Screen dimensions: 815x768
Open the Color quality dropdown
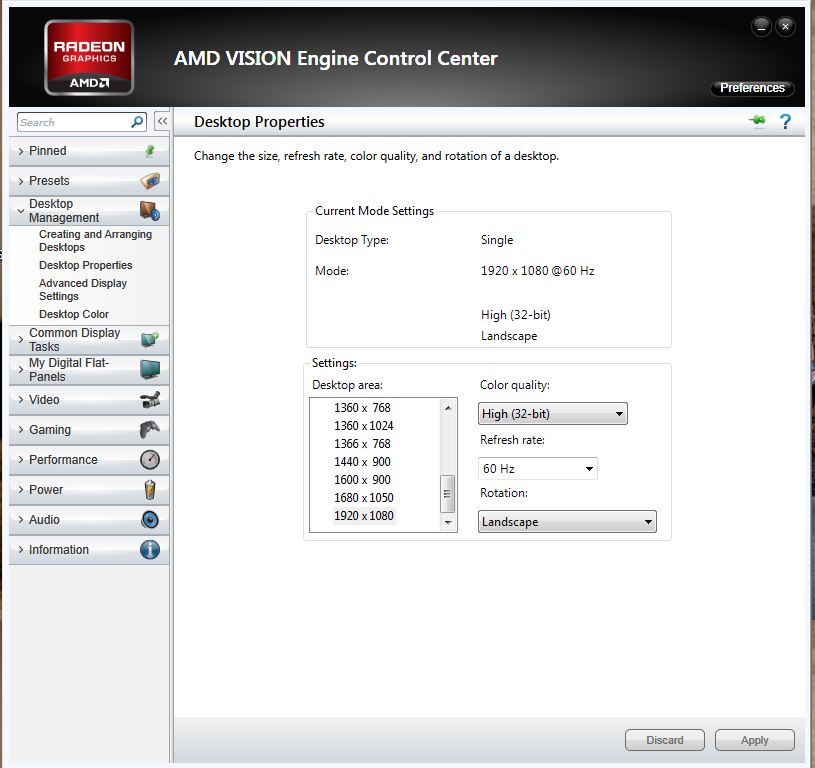pyautogui.click(x=553, y=414)
